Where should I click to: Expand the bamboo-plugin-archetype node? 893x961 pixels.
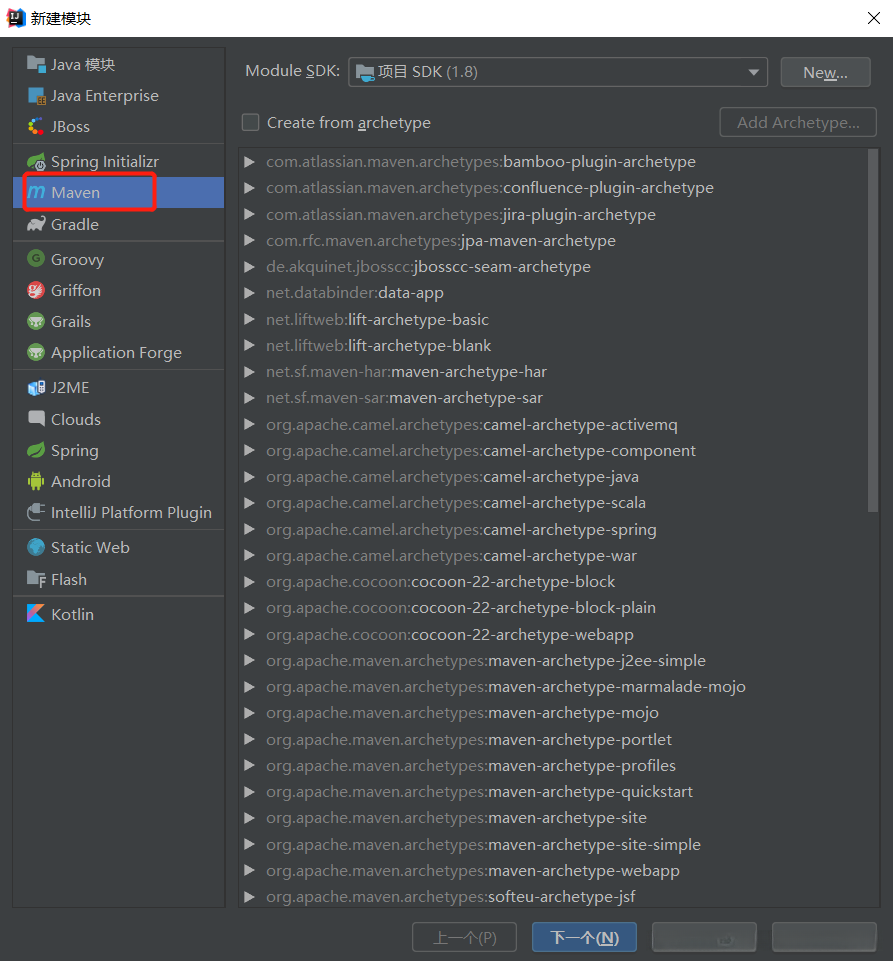(249, 162)
